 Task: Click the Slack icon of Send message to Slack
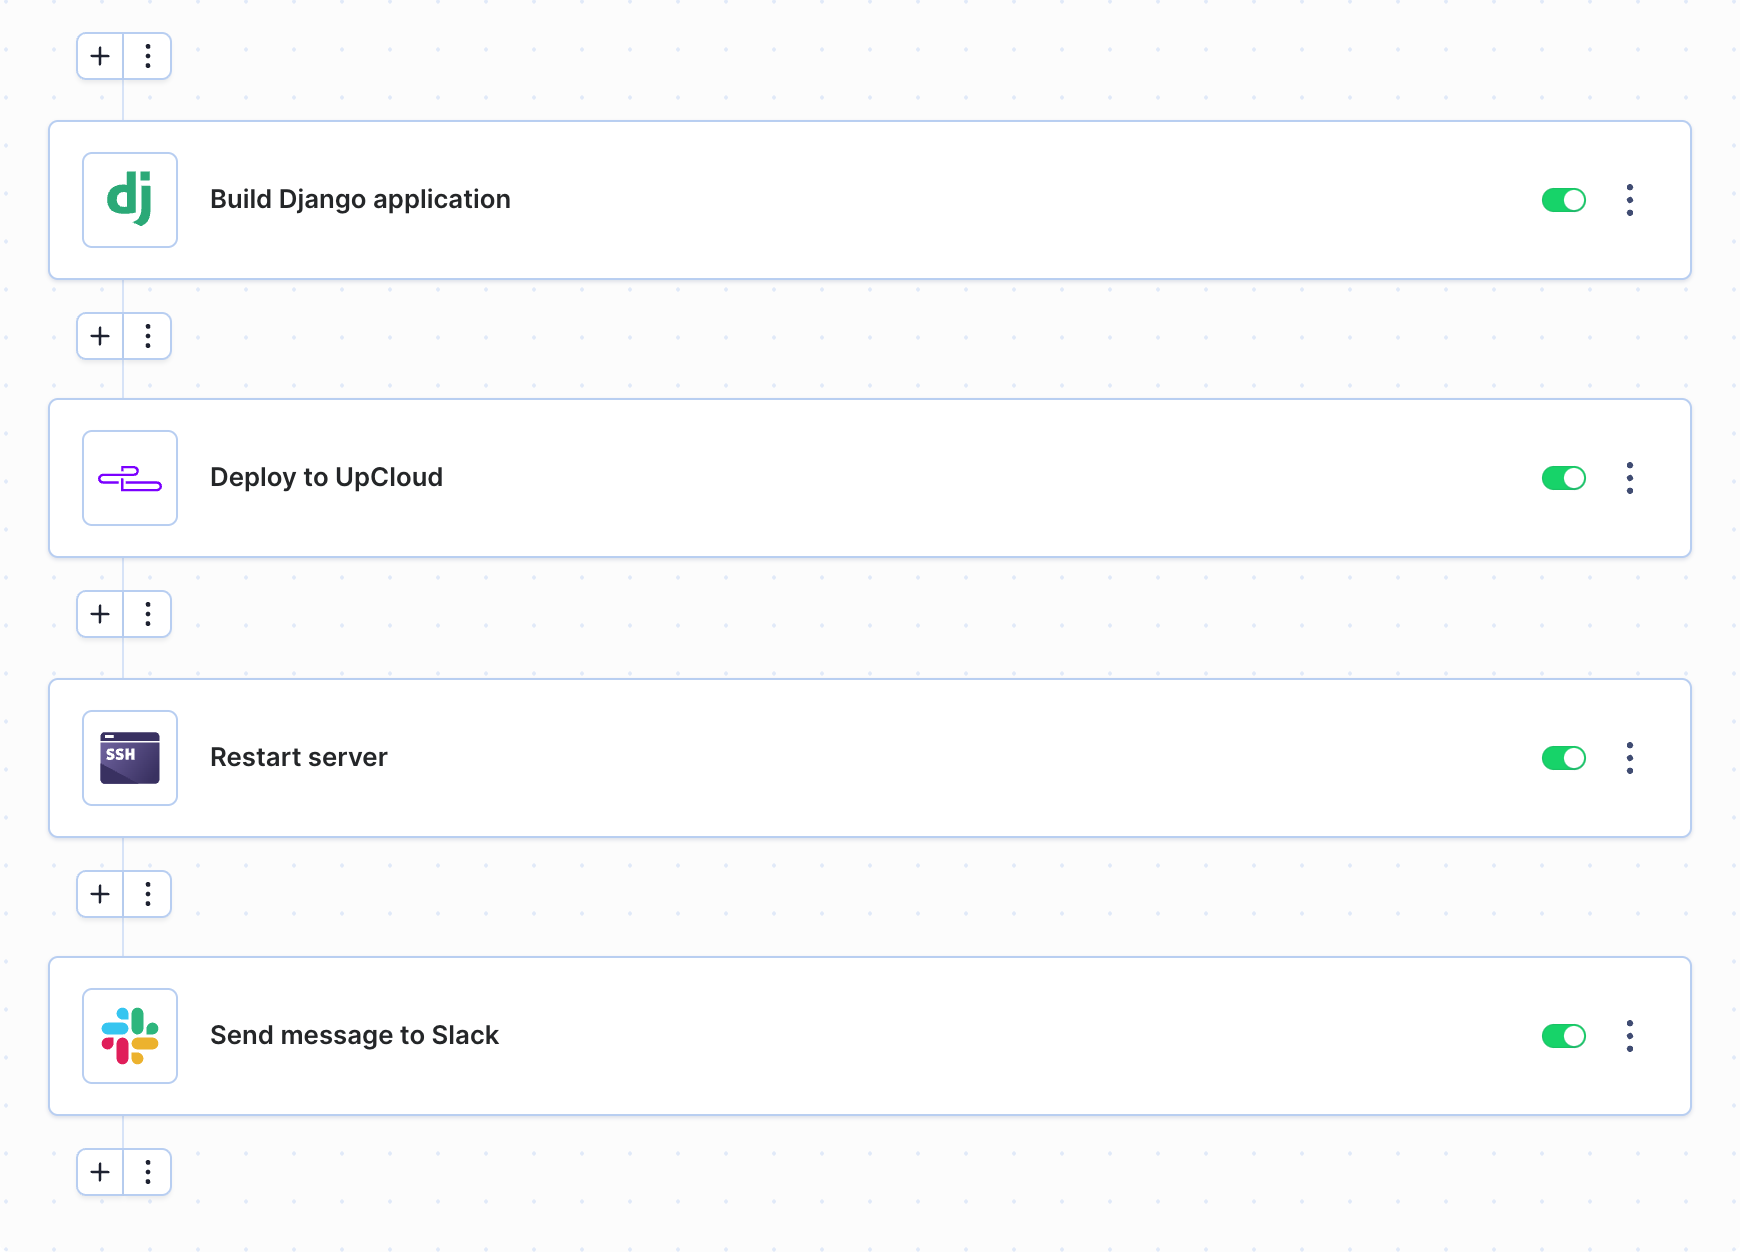[130, 1036]
